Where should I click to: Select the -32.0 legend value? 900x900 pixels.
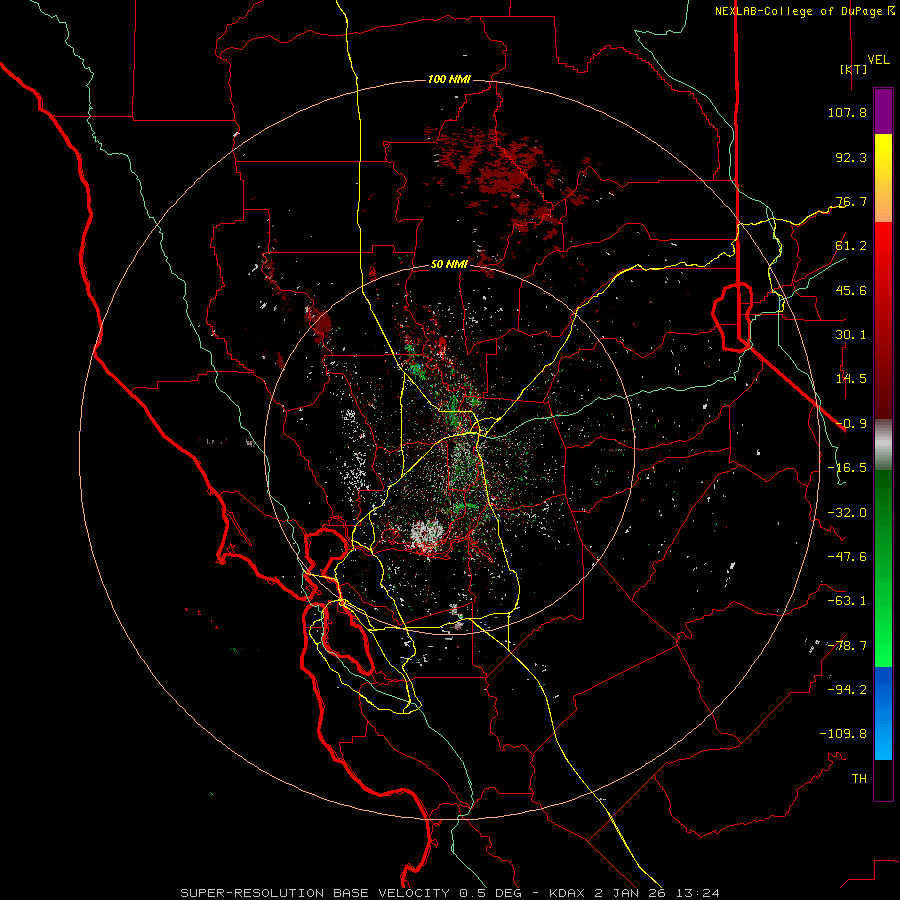[x=847, y=513]
